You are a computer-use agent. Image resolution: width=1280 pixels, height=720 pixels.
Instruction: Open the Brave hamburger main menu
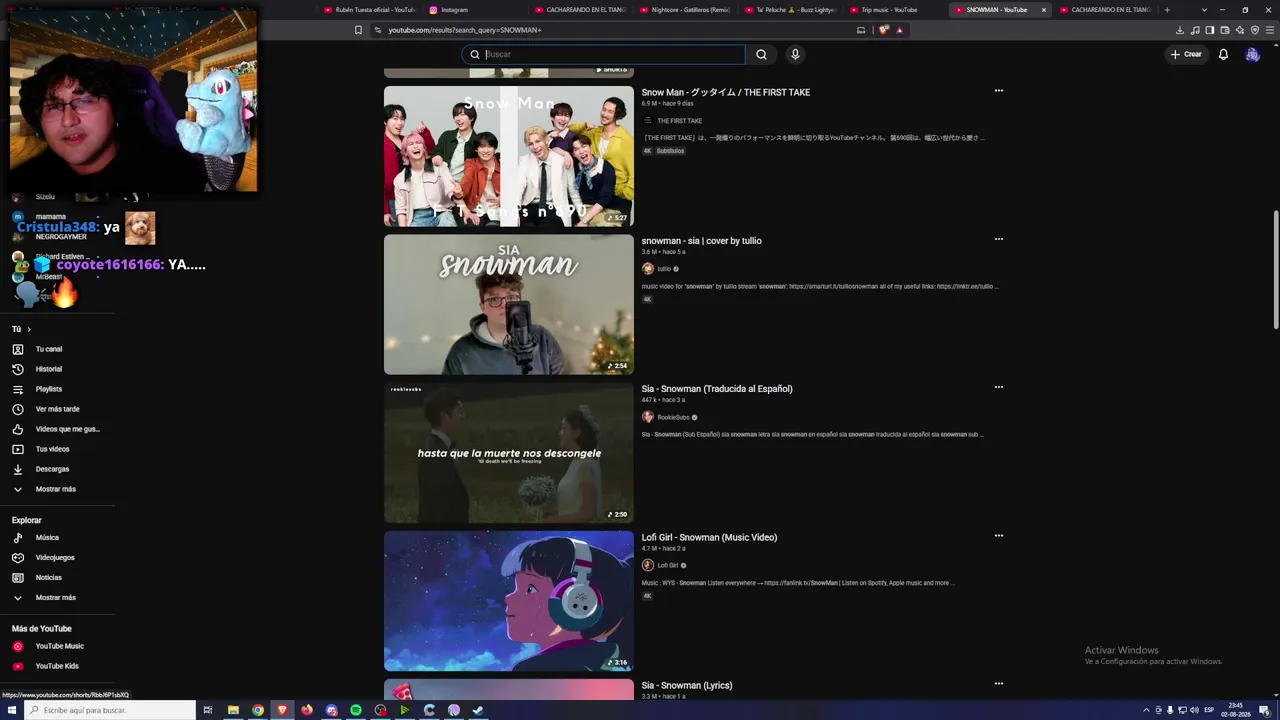(1270, 30)
